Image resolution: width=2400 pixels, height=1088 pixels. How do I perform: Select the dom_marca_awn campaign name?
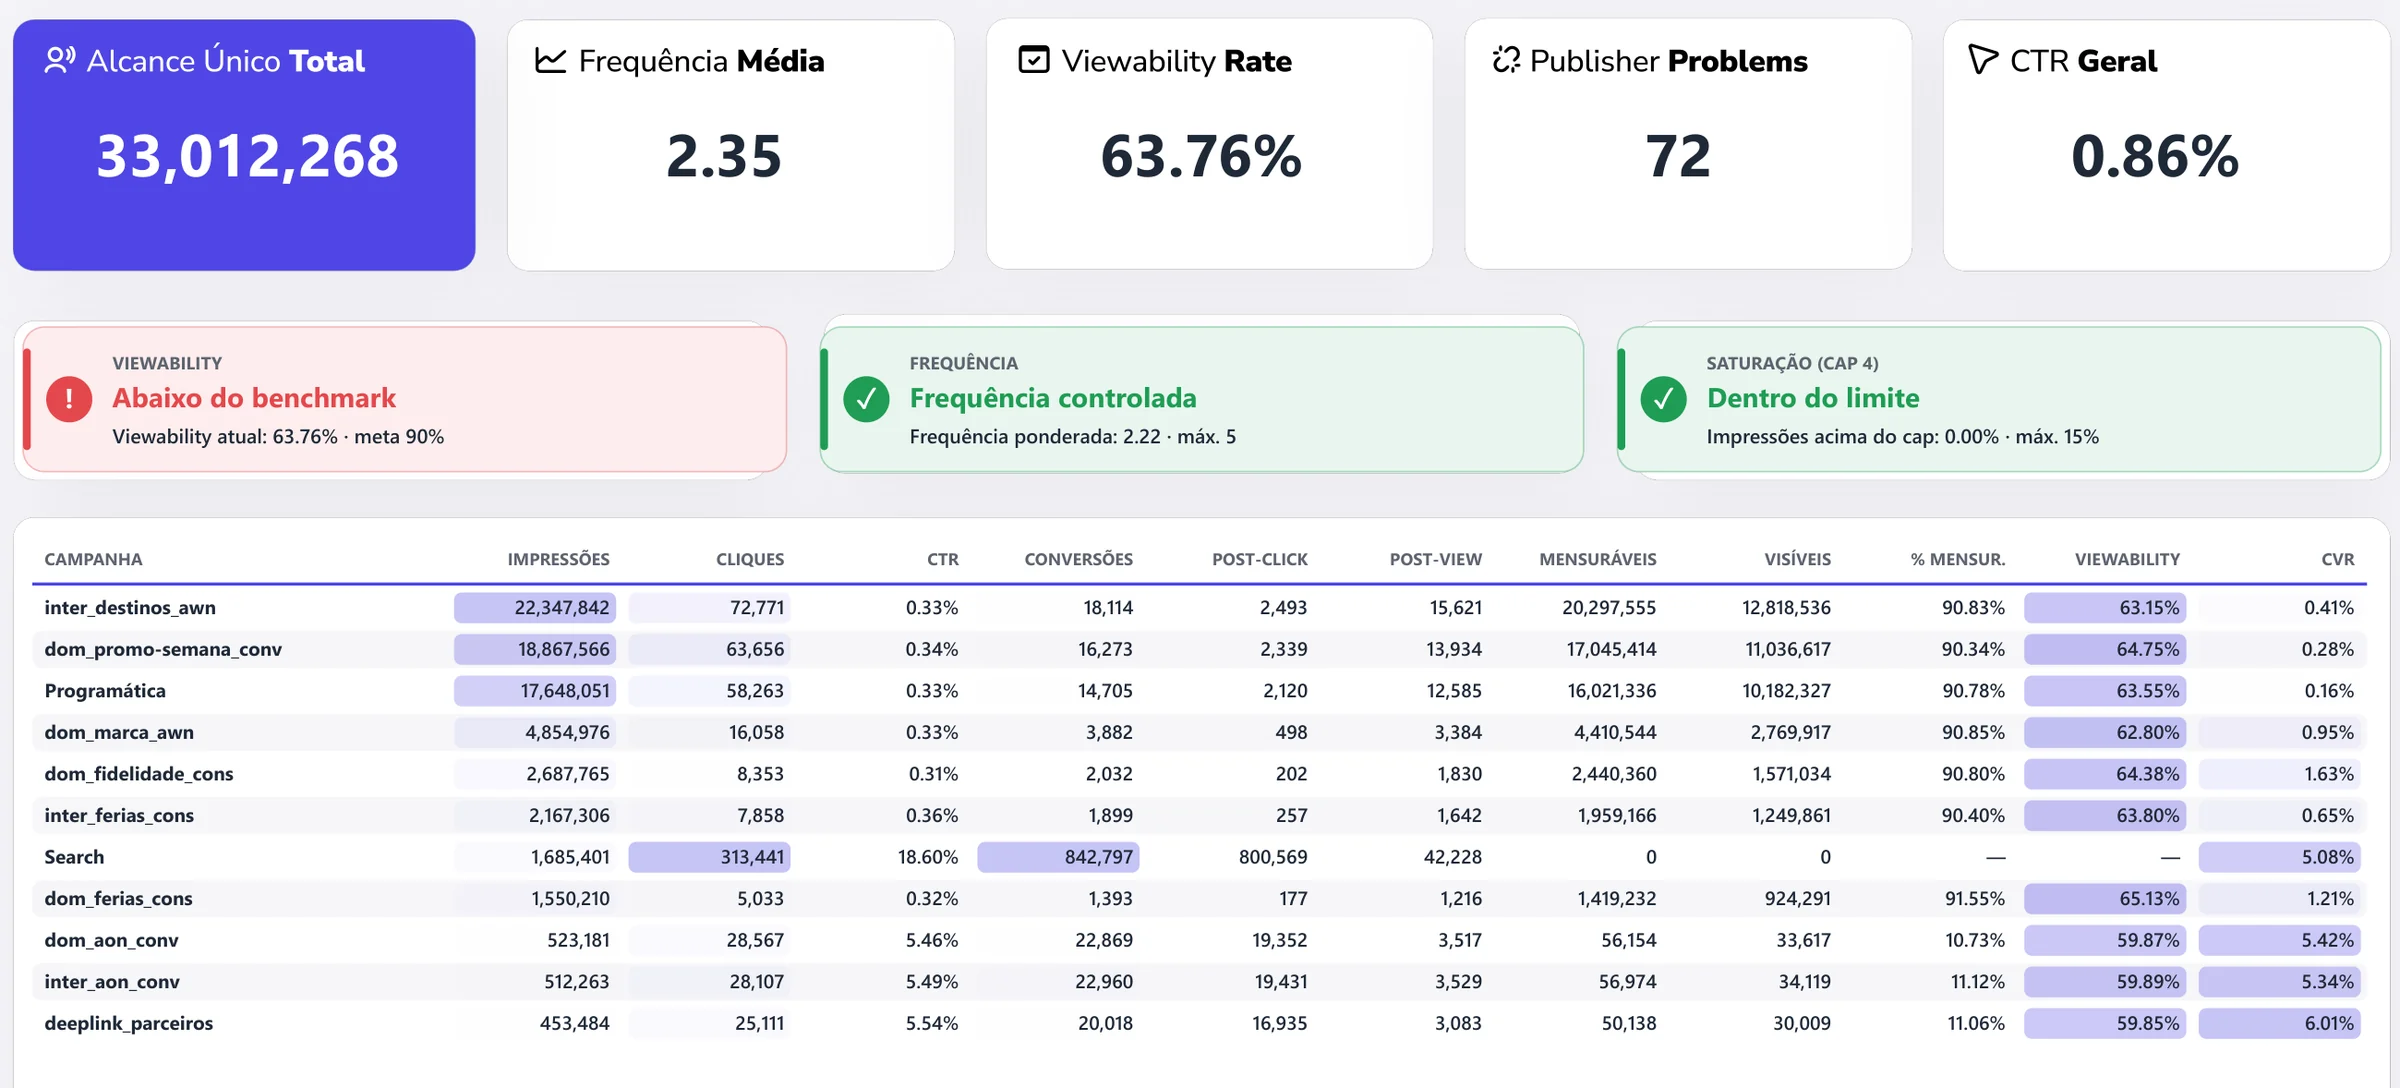click(119, 732)
